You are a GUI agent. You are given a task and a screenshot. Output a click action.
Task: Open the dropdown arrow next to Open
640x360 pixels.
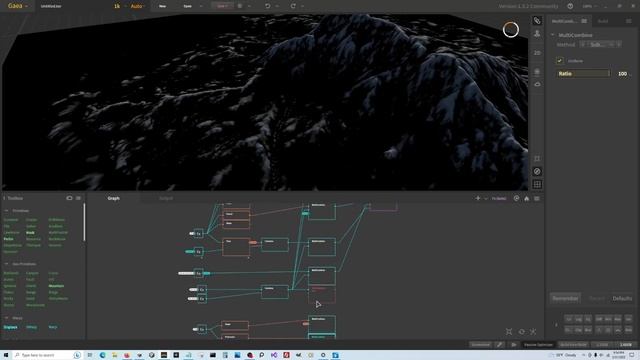click(201, 6)
